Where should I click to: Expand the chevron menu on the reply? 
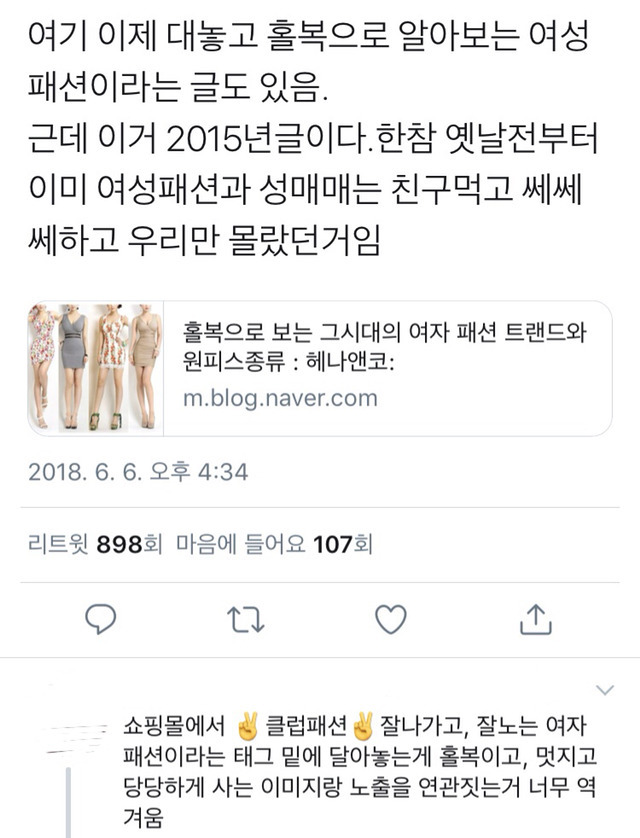[604, 690]
